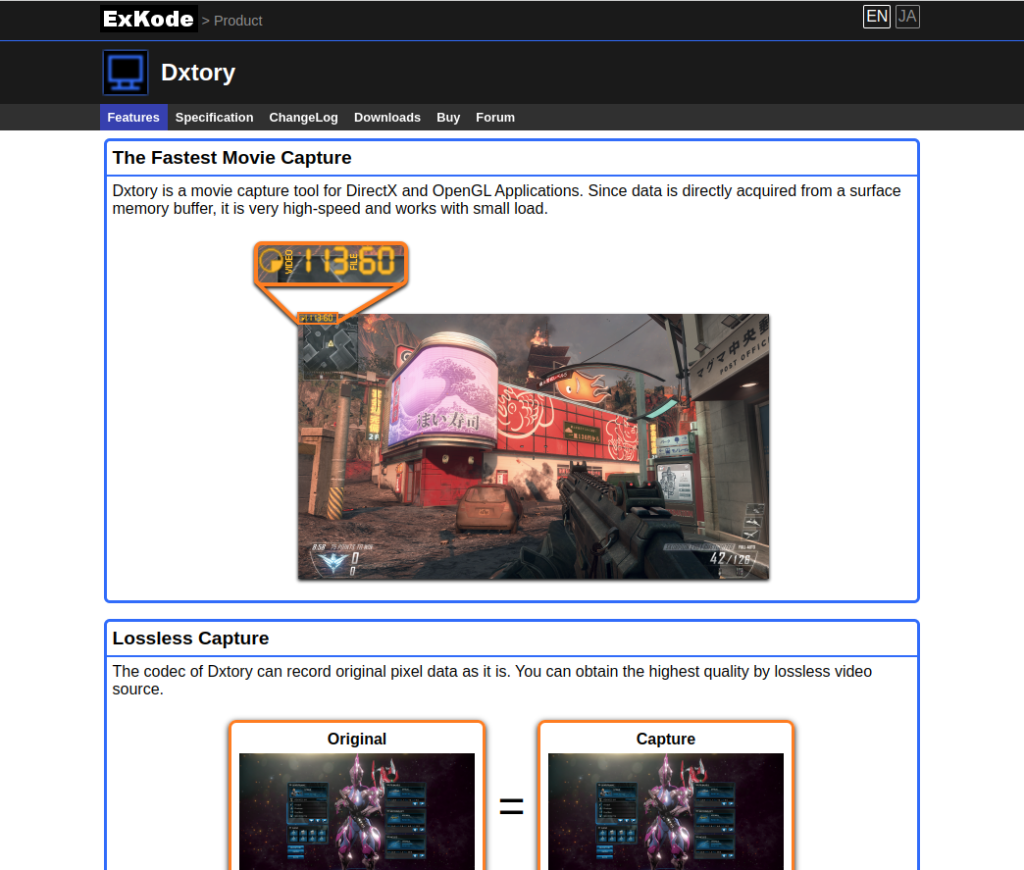Click the Dxtory page title
This screenshot has width=1024, height=870.
198,73
